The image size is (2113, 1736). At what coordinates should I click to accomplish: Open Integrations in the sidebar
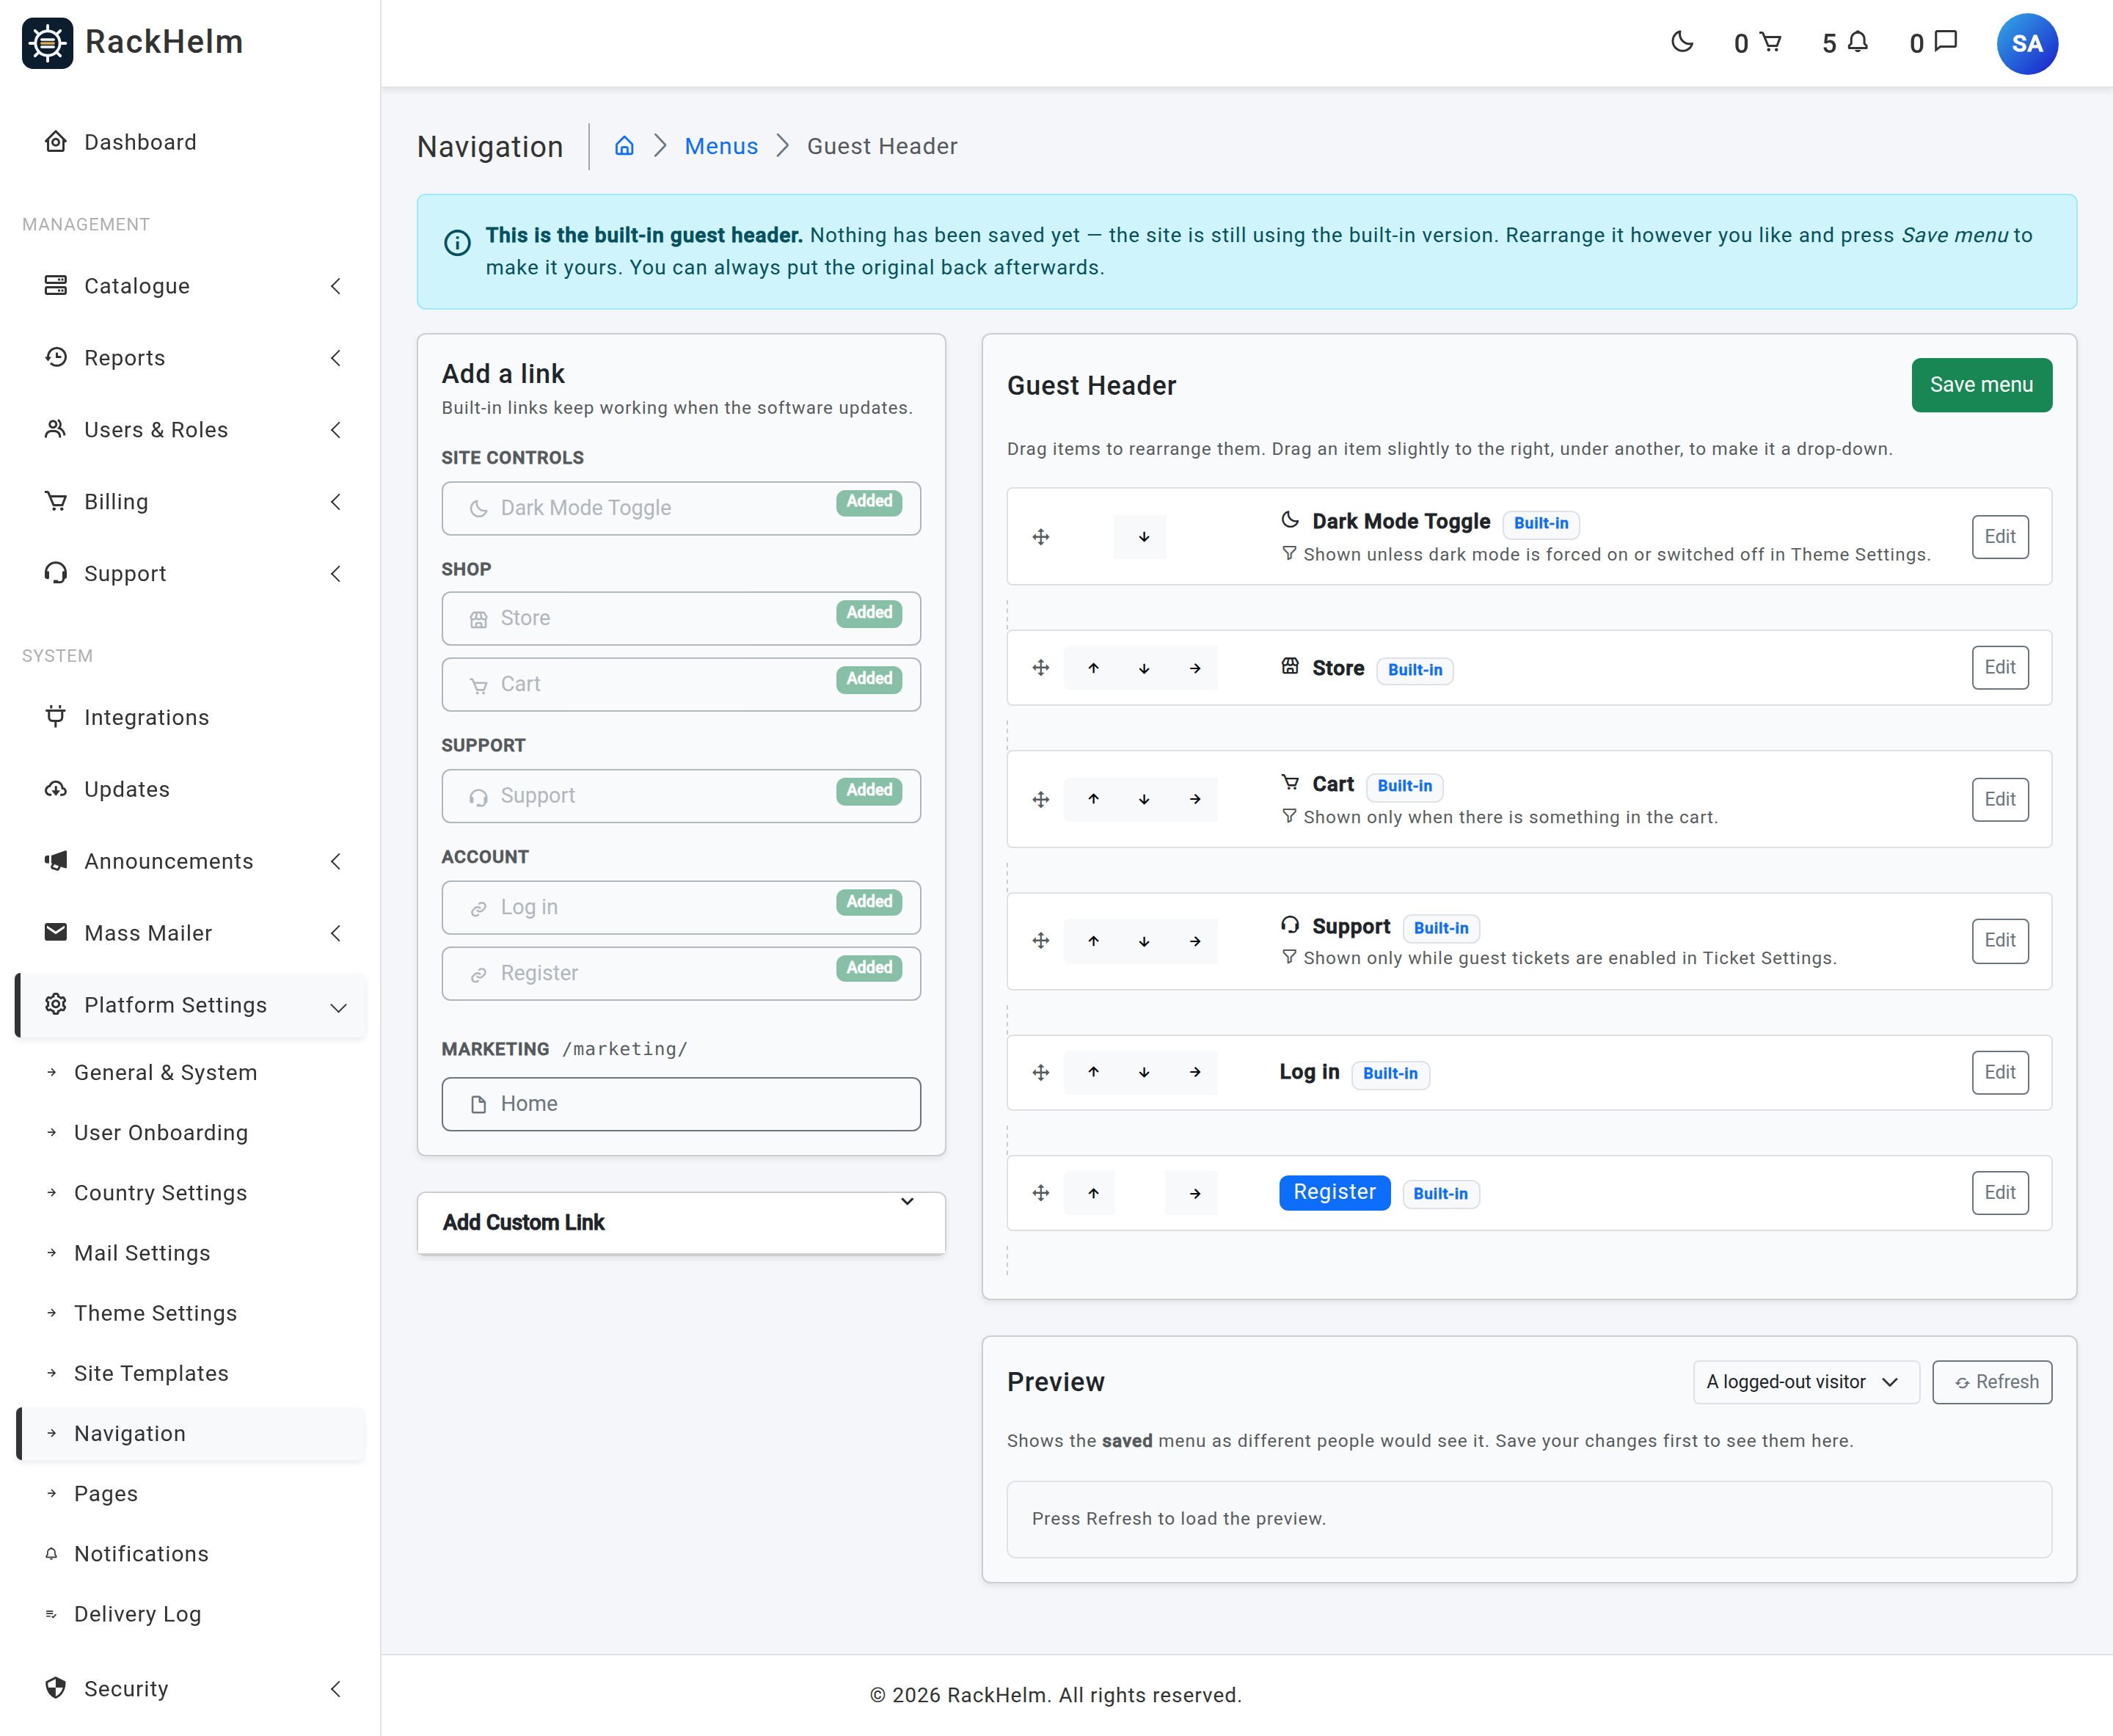[190, 717]
